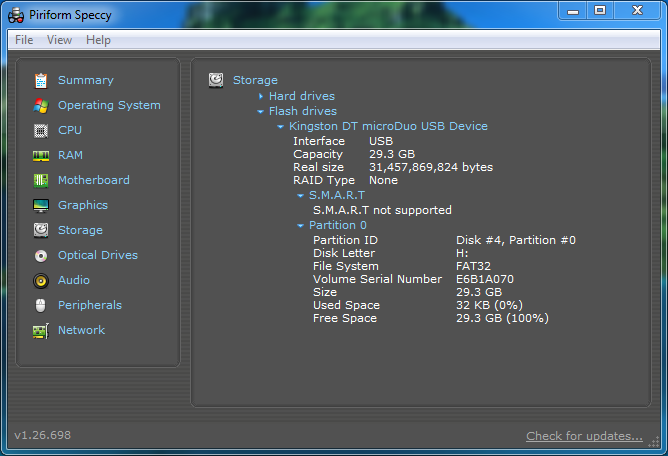Click the Check for updates link
This screenshot has width=668, height=456.
click(x=584, y=436)
